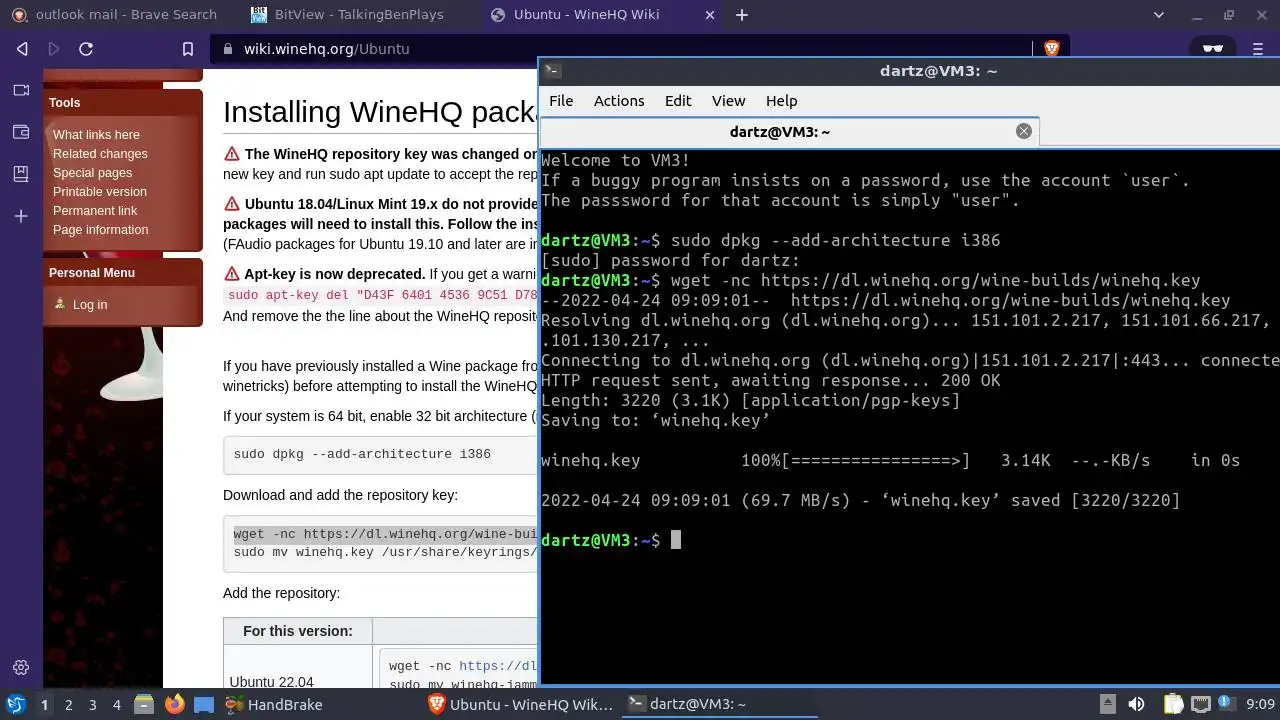Click the terminal window icon in title bar
Screen dimensions: 1280x720
pyautogui.click(x=552, y=71)
